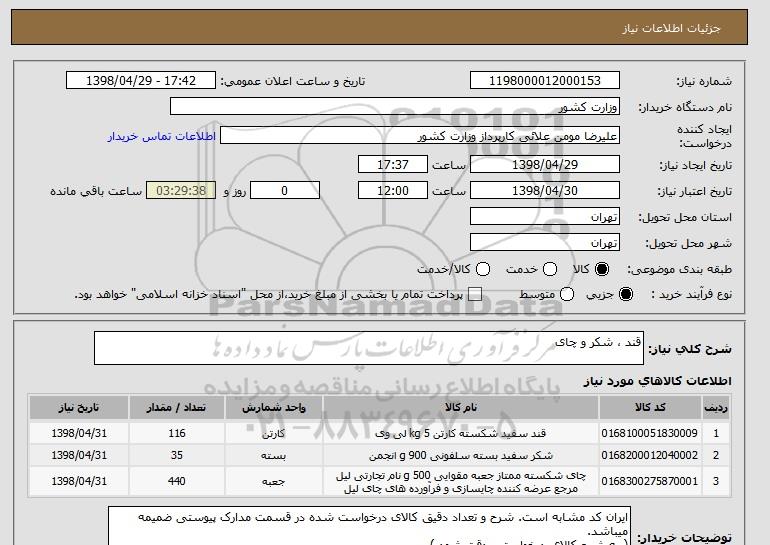Click the کارتن unit cell
Viewport: 770px width, 545px height.
point(274,434)
